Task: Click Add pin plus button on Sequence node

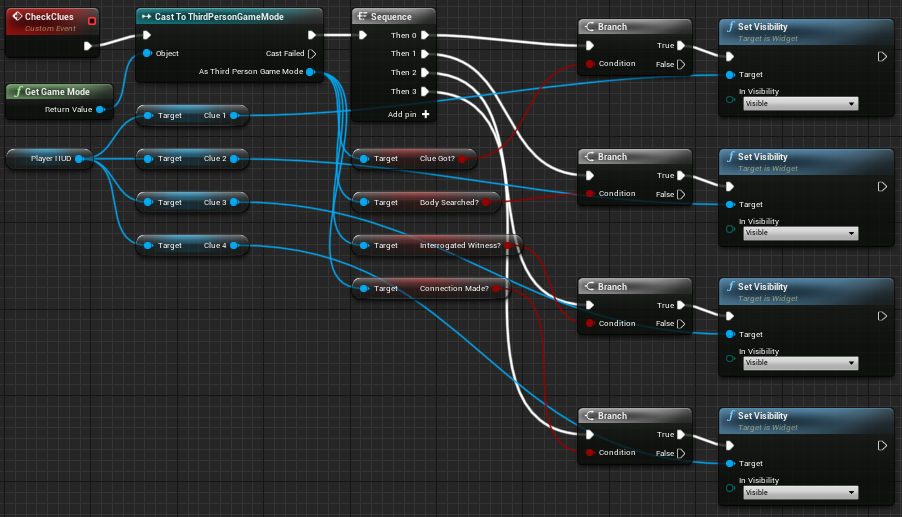Action: point(426,114)
